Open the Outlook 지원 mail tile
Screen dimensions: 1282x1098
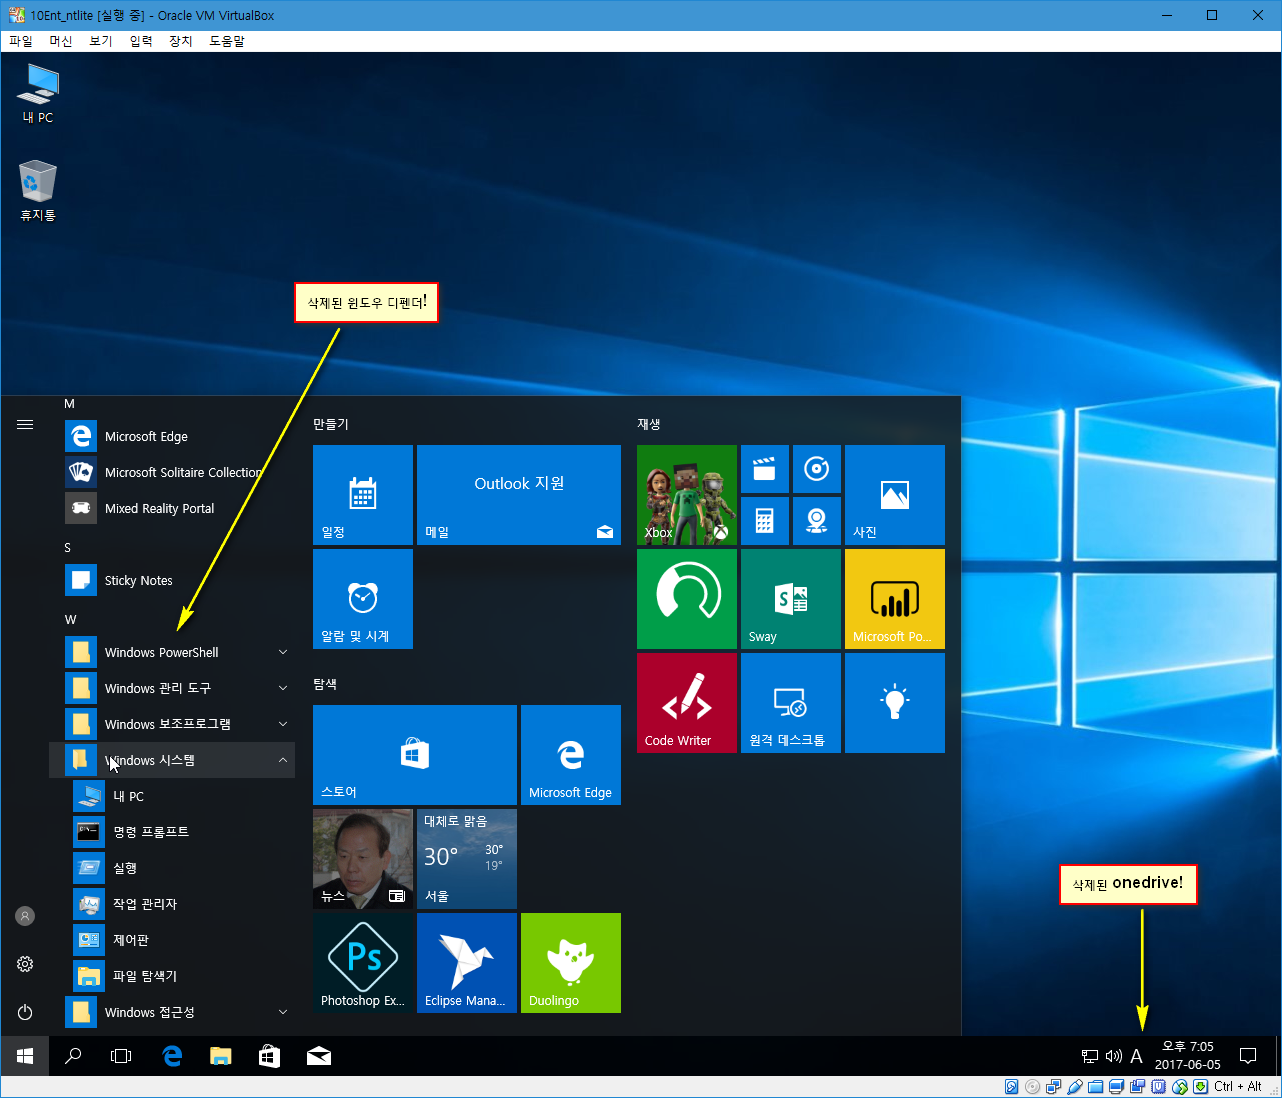pos(518,495)
